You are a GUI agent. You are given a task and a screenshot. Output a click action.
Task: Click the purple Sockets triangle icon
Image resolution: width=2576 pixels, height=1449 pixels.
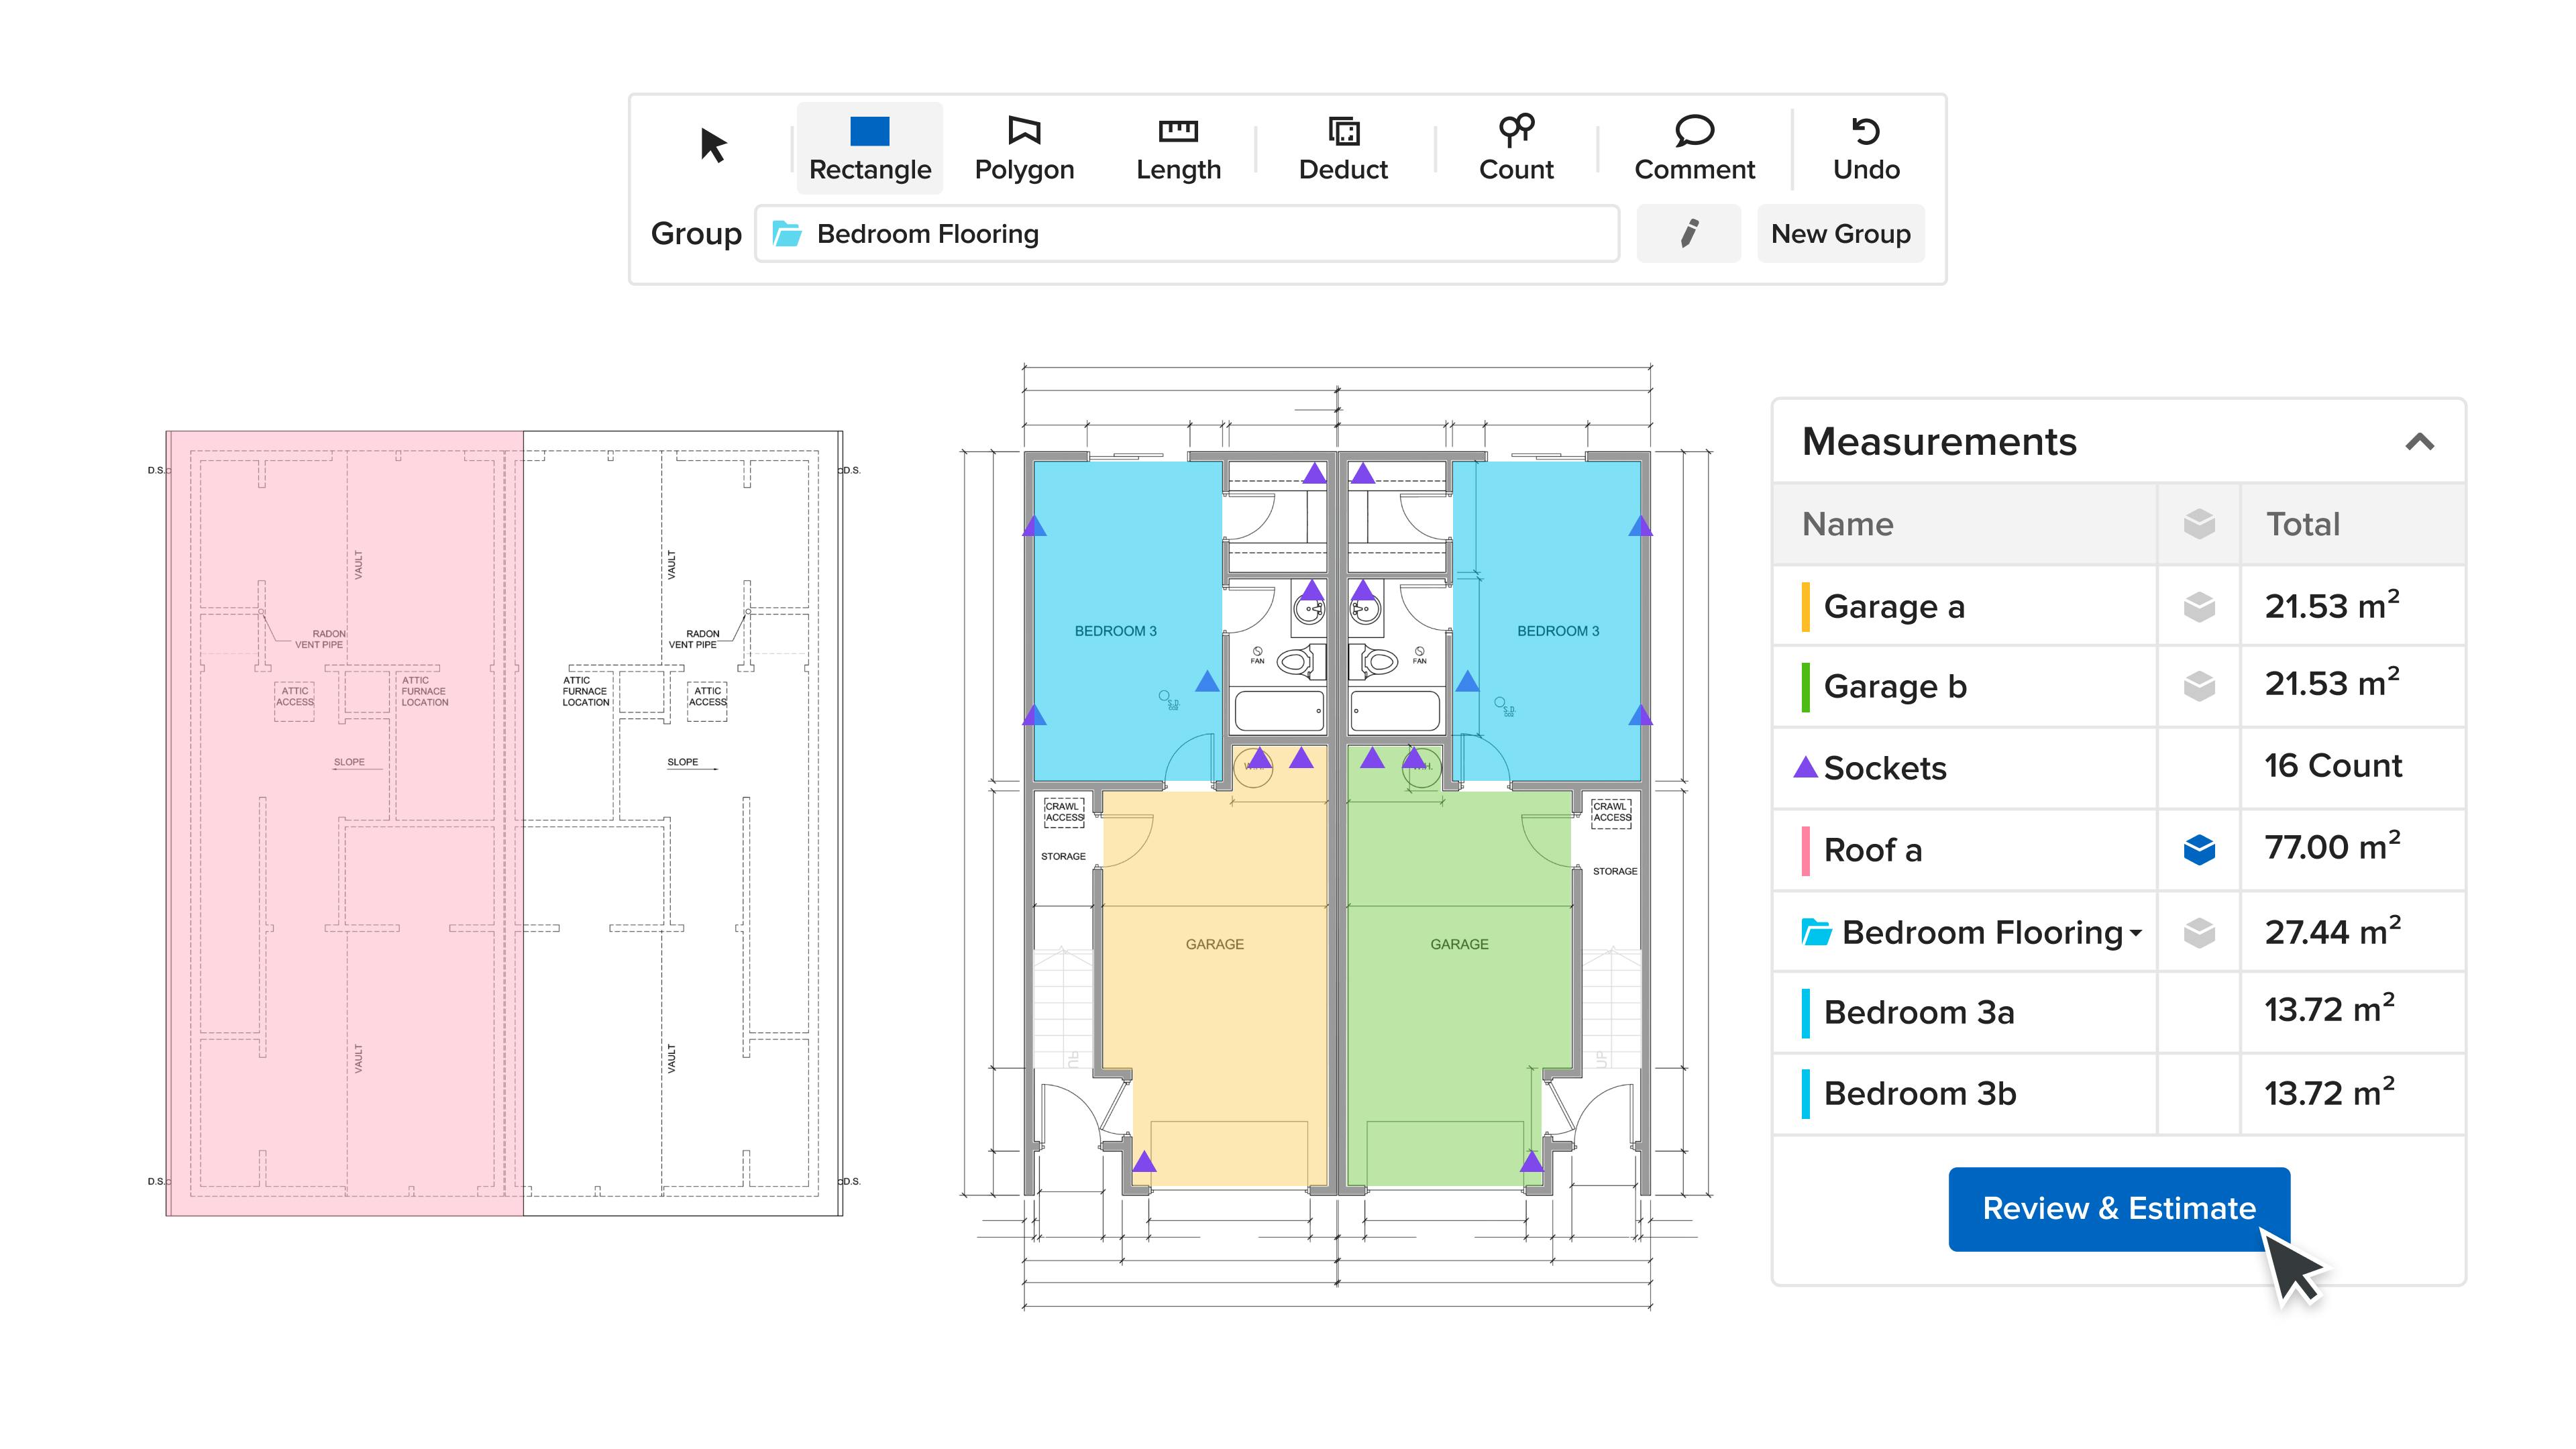pos(1805,767)
